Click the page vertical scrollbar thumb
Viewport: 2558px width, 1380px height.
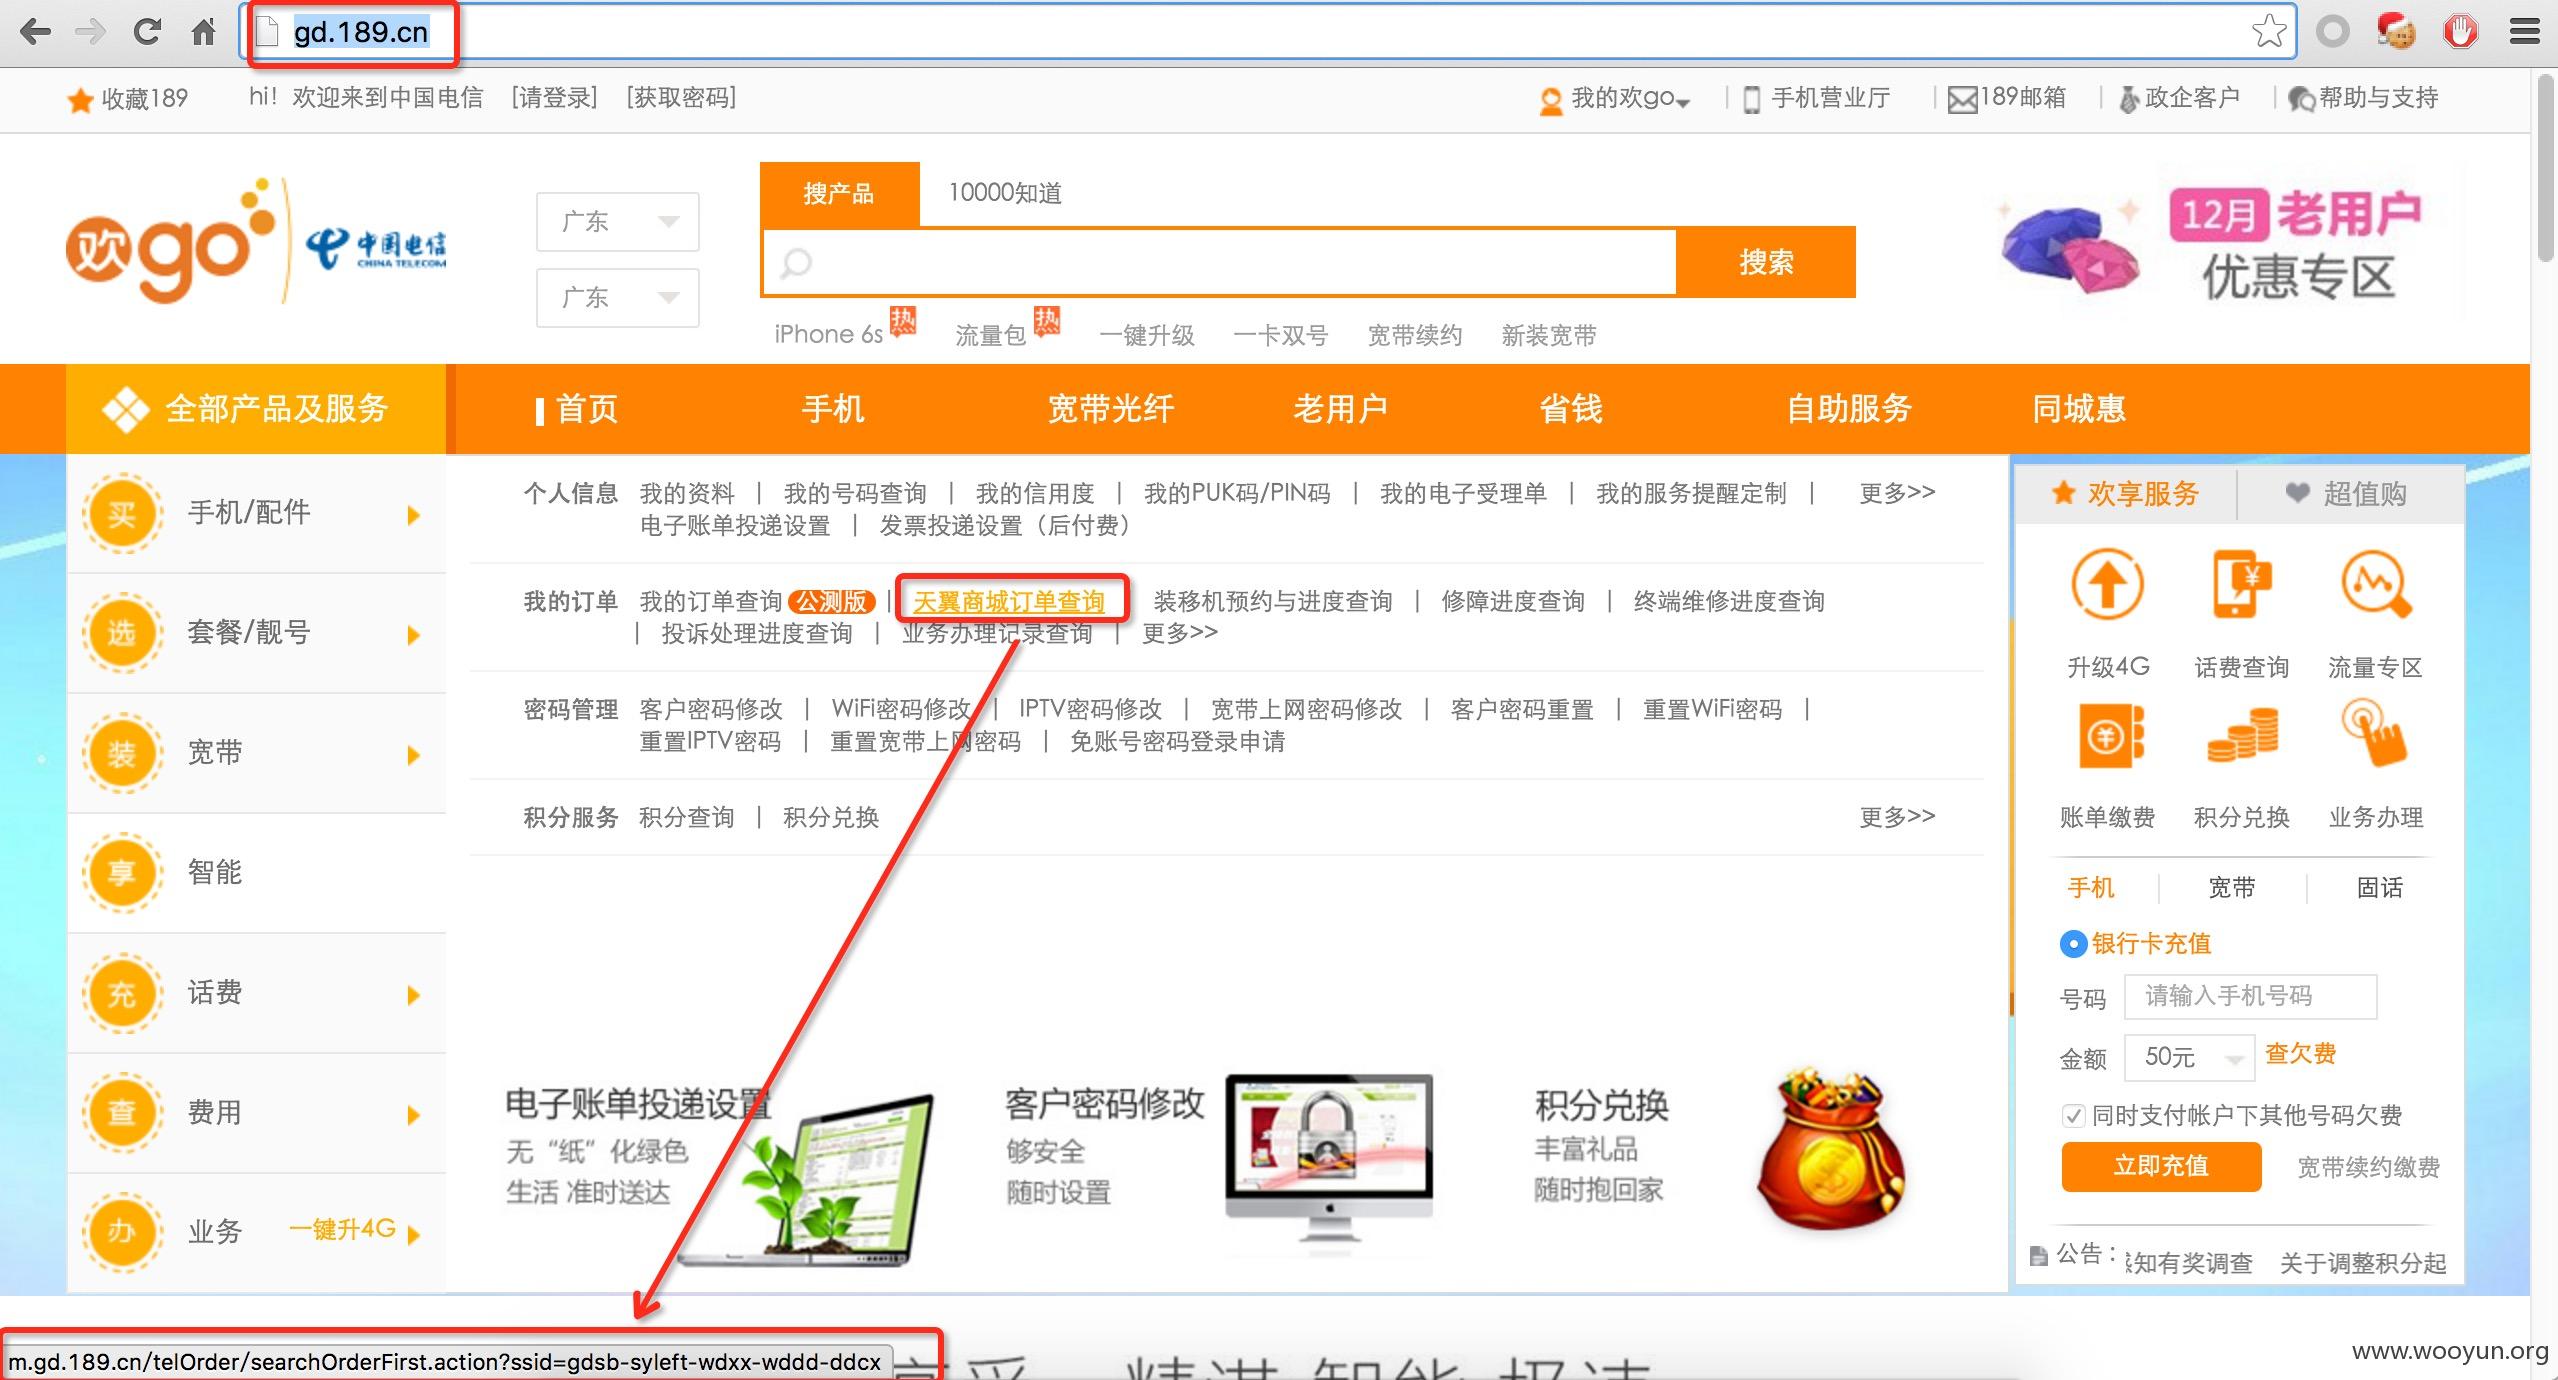(x=2546, y=168)
